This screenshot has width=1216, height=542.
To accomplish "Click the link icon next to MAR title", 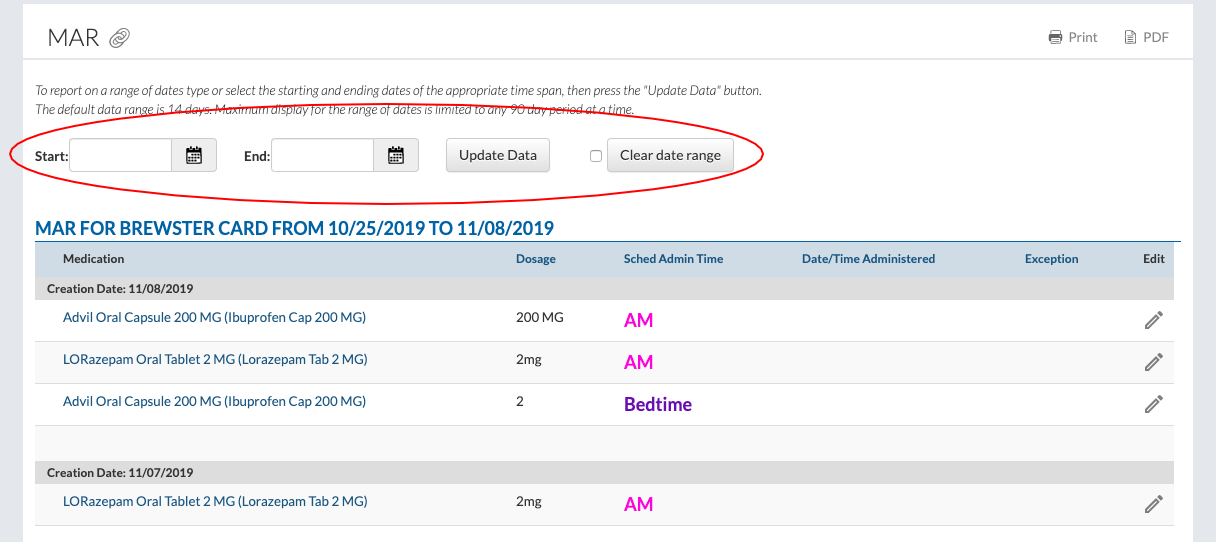I will [120, 38].
